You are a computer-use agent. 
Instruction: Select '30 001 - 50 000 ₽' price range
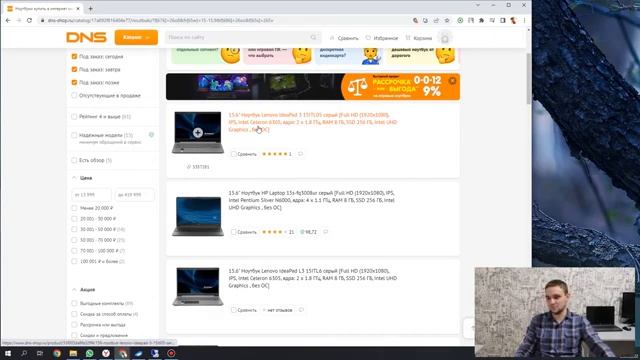click(x=74, y=229)
